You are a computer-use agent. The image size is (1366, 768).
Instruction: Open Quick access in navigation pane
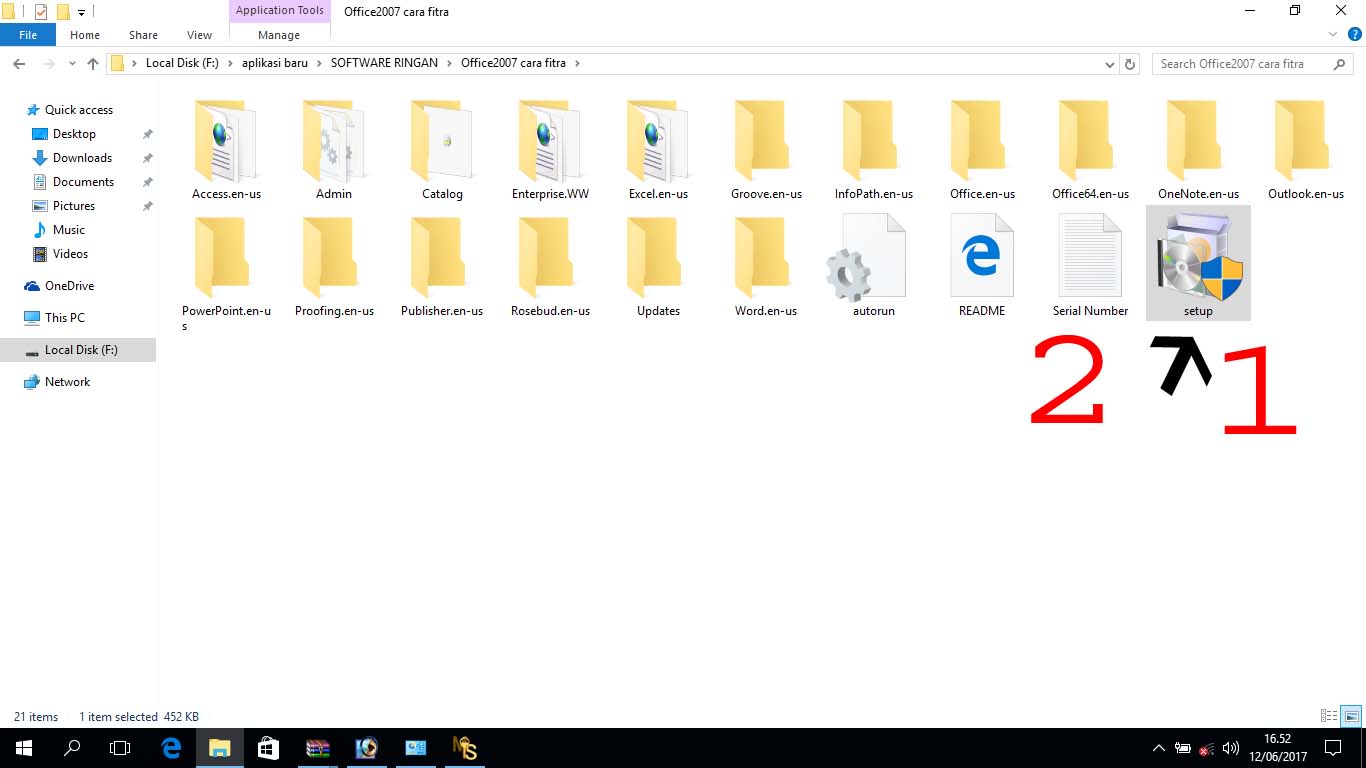[x=79, y=110]
